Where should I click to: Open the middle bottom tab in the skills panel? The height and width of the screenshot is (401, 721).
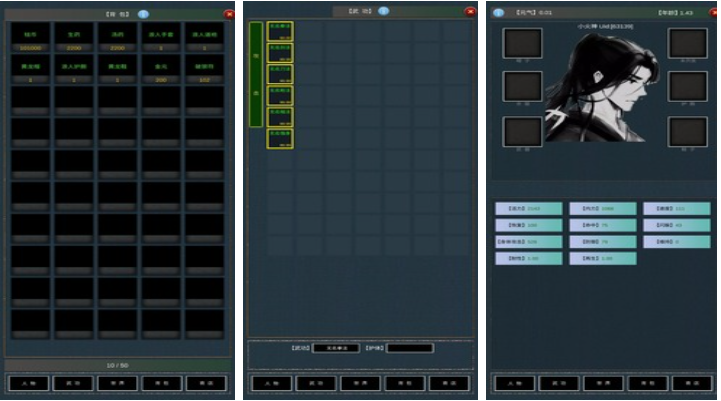pyautogui.click(x=360, y=383)
